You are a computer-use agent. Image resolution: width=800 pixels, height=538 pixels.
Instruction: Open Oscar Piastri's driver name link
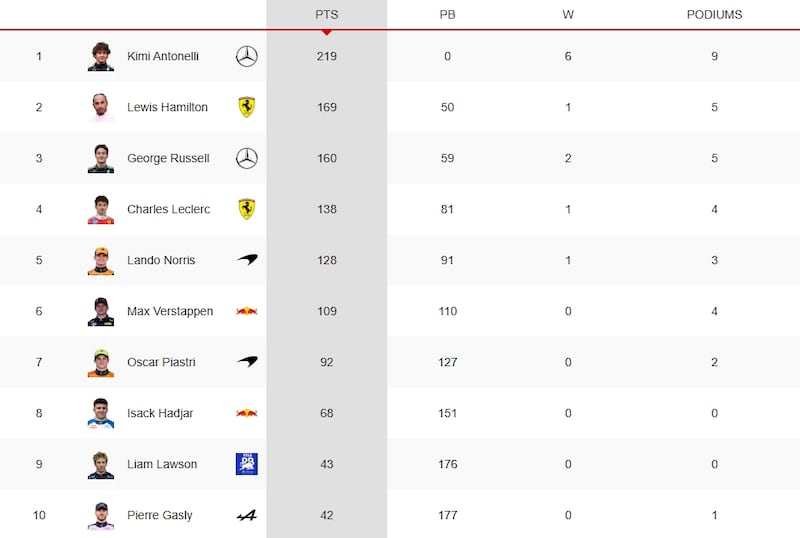pos(161,362)
